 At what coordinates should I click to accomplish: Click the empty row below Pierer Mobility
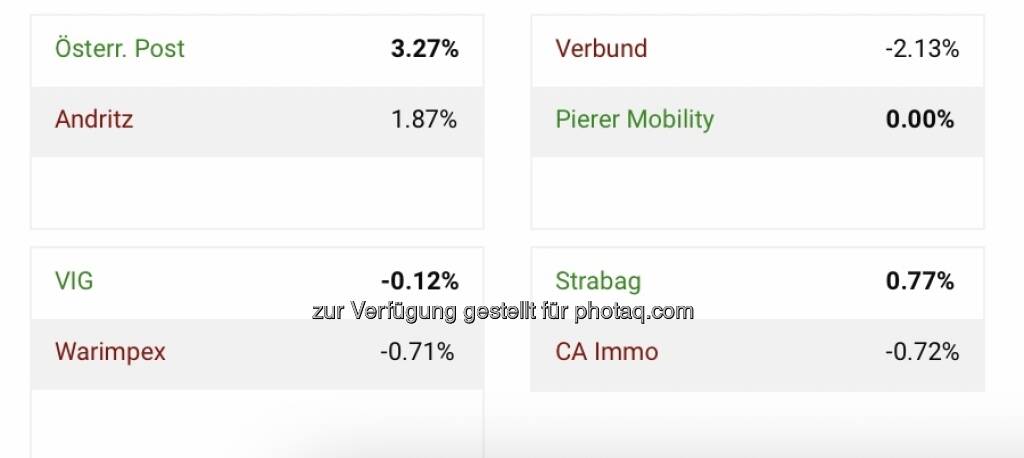click(x=757, y=192)
